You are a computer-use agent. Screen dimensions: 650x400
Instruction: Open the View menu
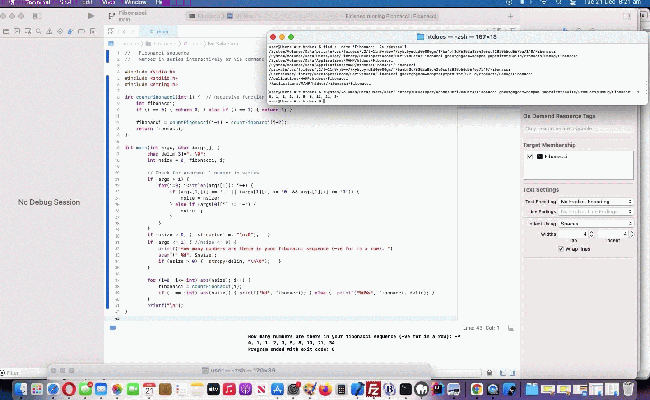109,2
